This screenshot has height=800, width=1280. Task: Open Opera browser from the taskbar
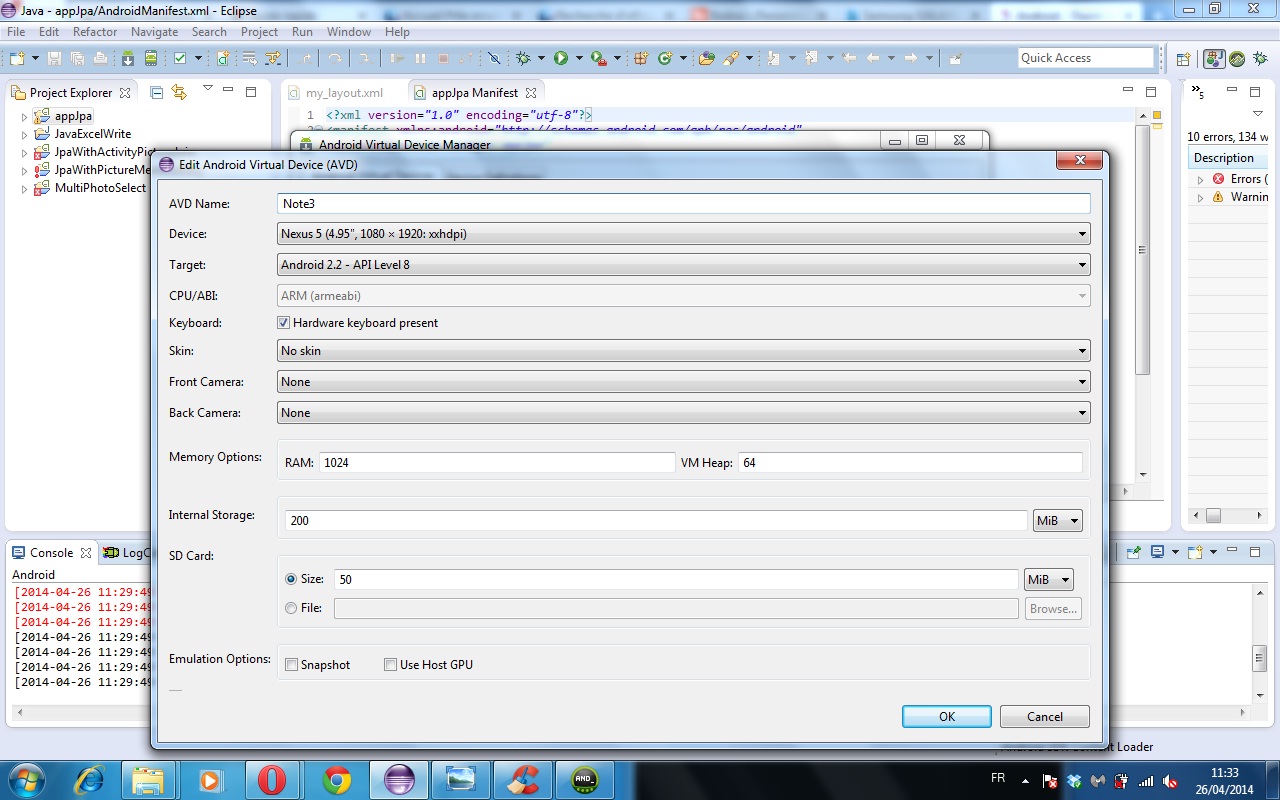click(x=272, y=779)
